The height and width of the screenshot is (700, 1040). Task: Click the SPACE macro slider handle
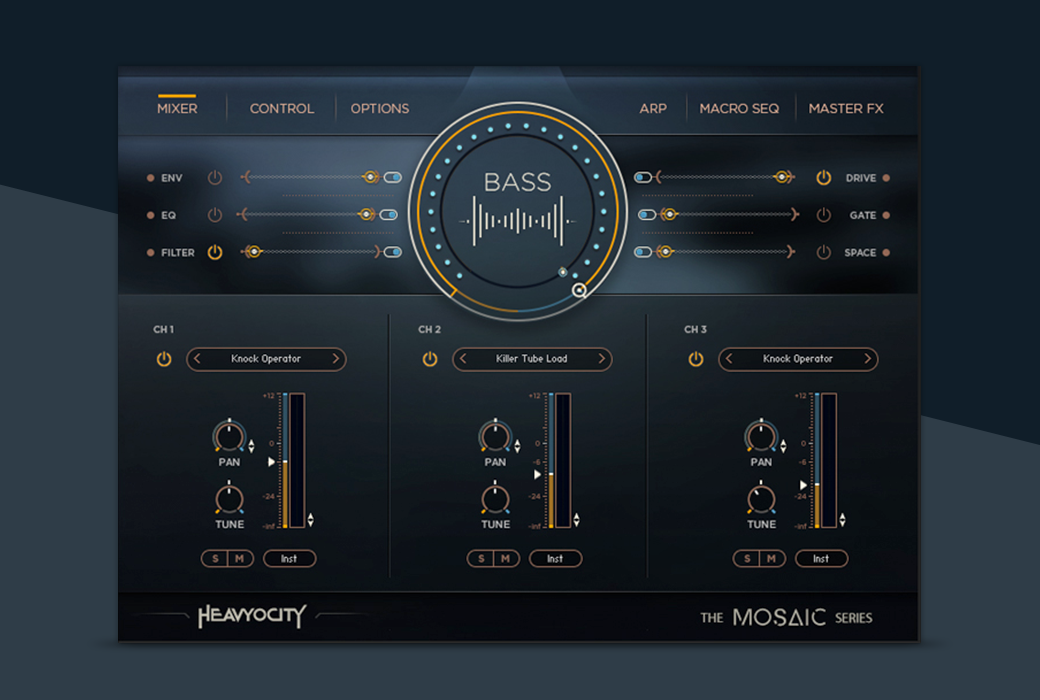pos(665,251)
